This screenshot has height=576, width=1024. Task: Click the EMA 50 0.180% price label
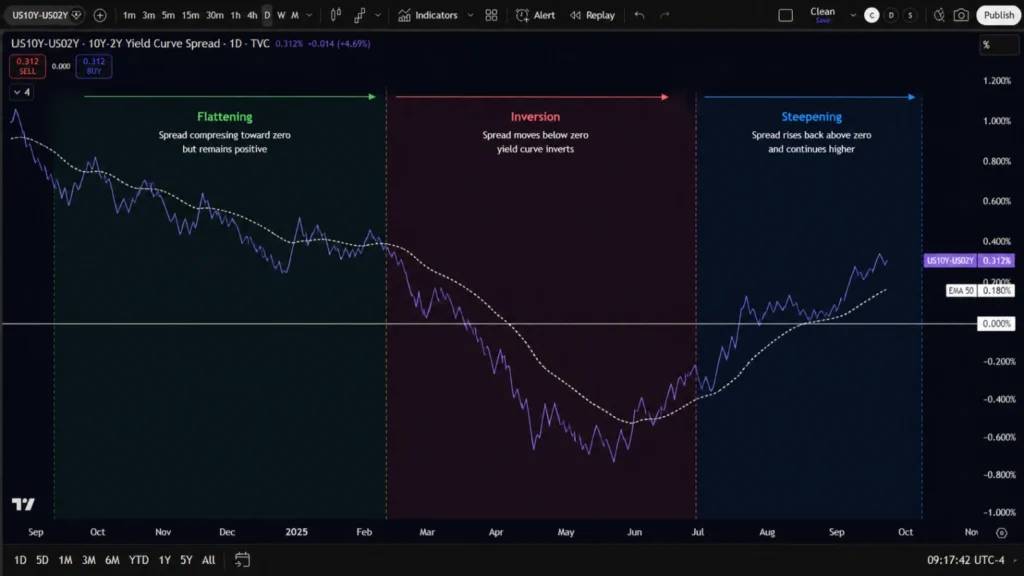coord(980,291)
